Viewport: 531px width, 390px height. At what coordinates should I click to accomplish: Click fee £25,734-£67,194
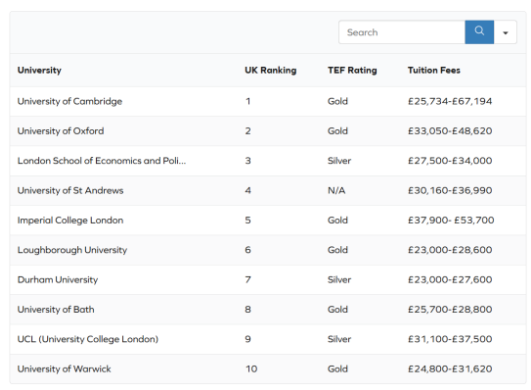[450, 101]
